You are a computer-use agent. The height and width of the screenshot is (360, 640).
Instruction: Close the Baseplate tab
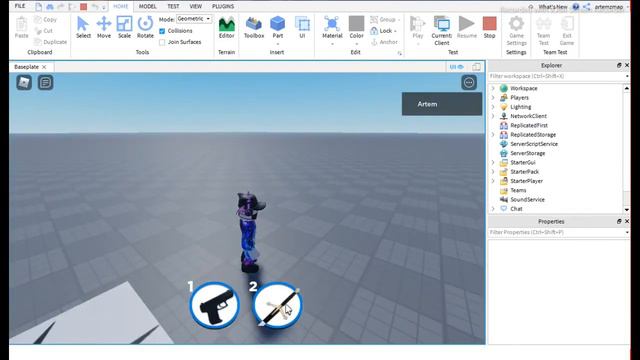44,67
